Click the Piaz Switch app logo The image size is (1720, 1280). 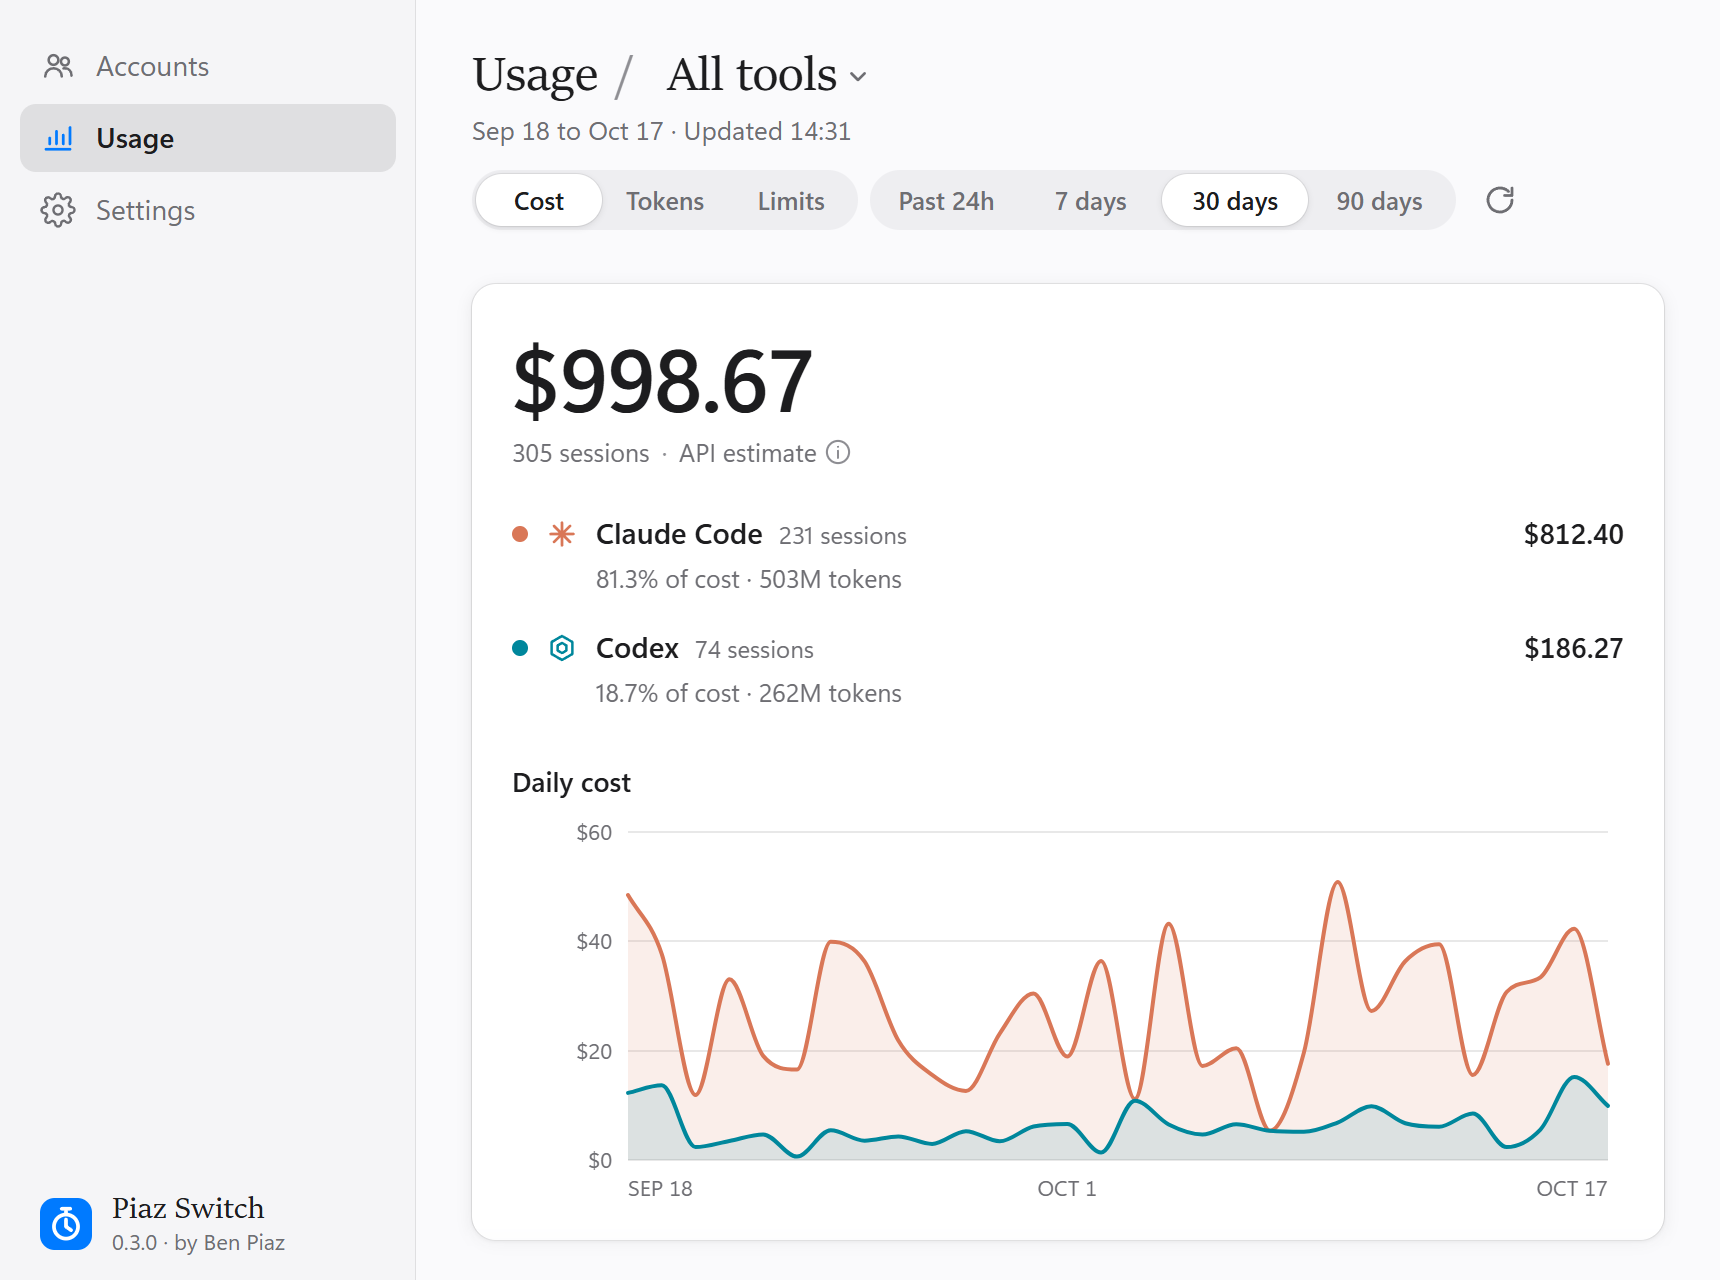point(66,1224)
